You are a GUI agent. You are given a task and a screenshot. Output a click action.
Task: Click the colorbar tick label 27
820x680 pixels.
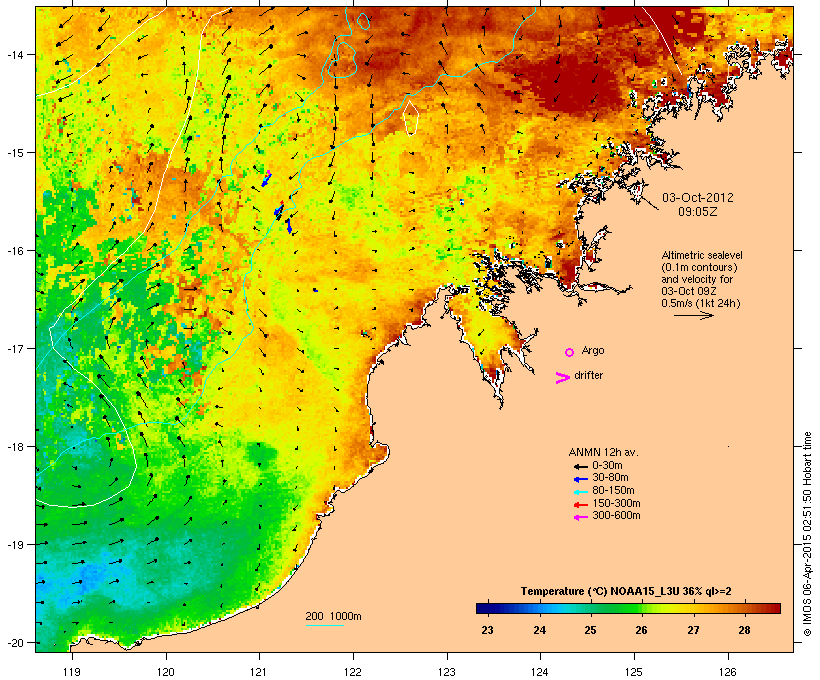coord(693,630)
